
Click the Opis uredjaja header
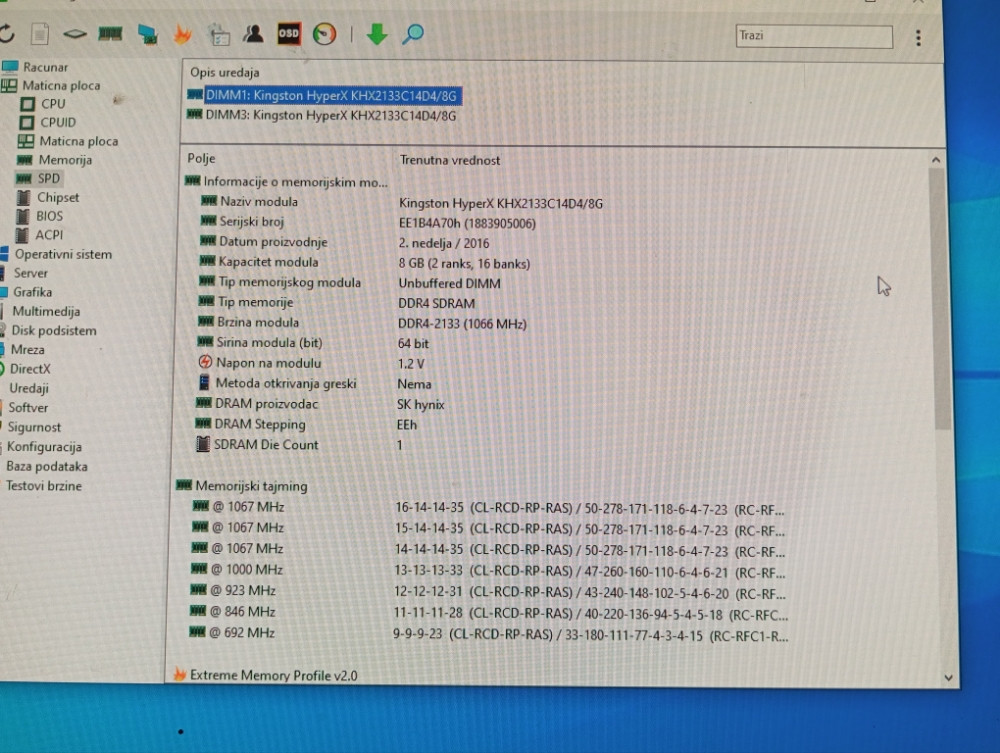pos(224,72)
